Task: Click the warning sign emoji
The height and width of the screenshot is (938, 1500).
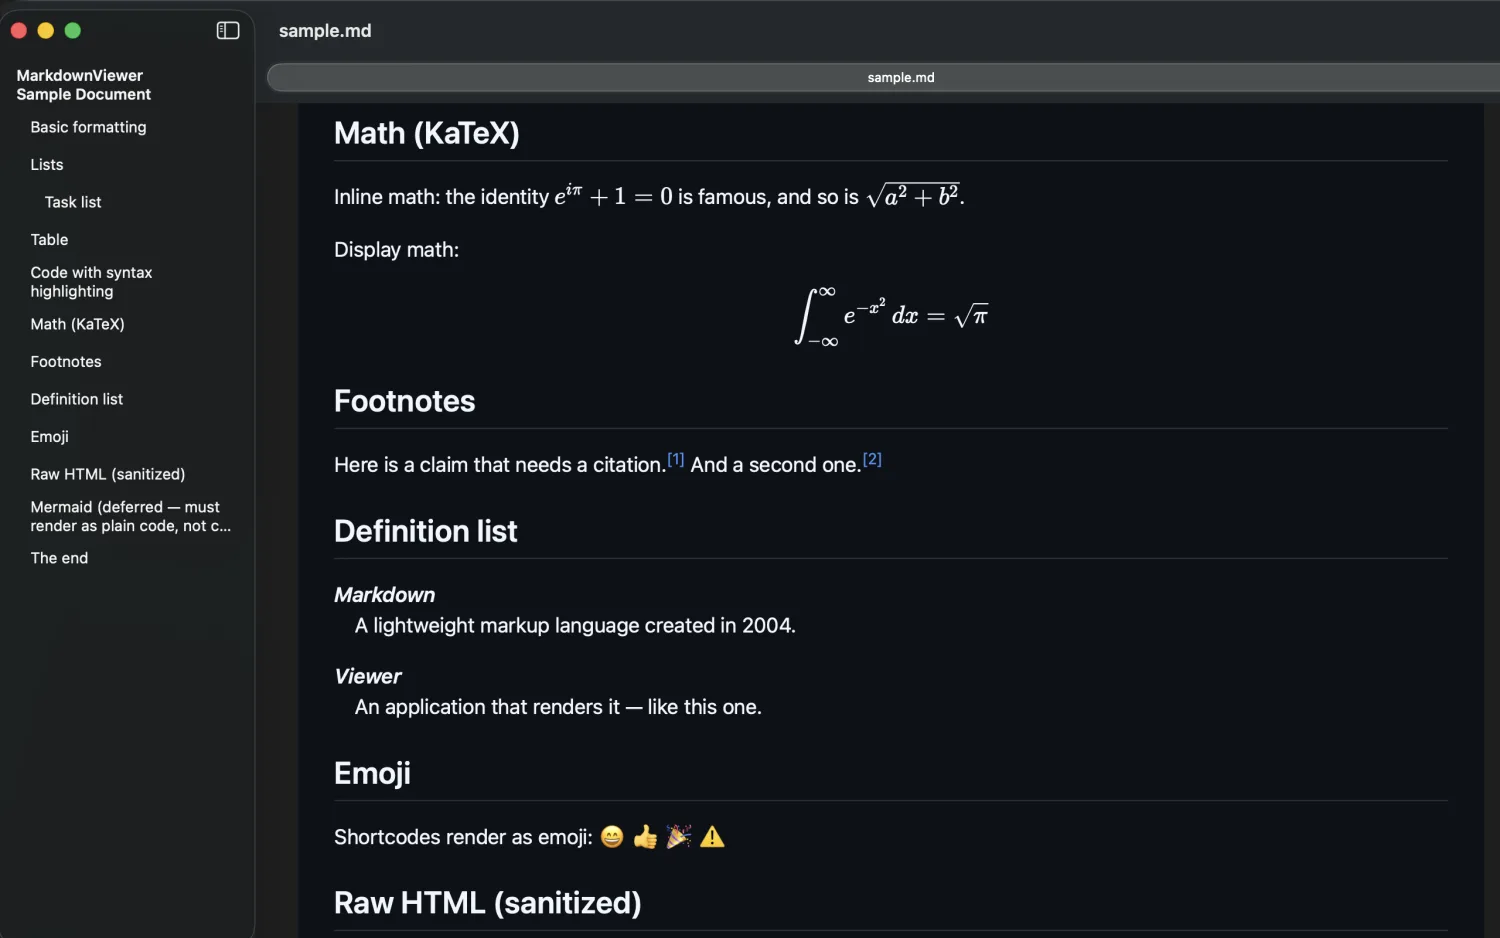Action: click(712, 837)
